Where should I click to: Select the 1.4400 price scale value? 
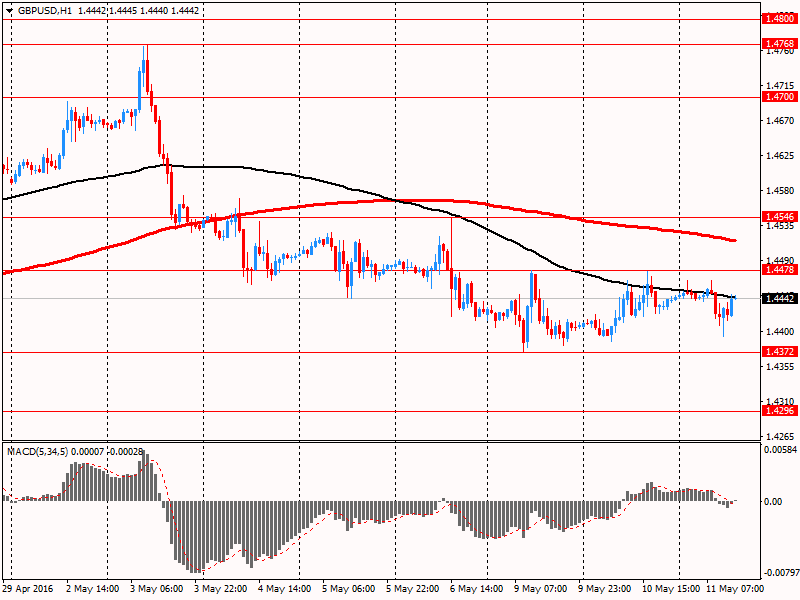pos(781,331)
